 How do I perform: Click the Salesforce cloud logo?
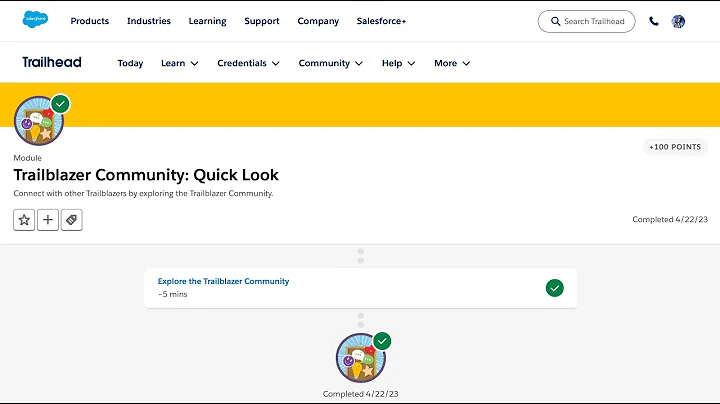click(x=35, y=19)
